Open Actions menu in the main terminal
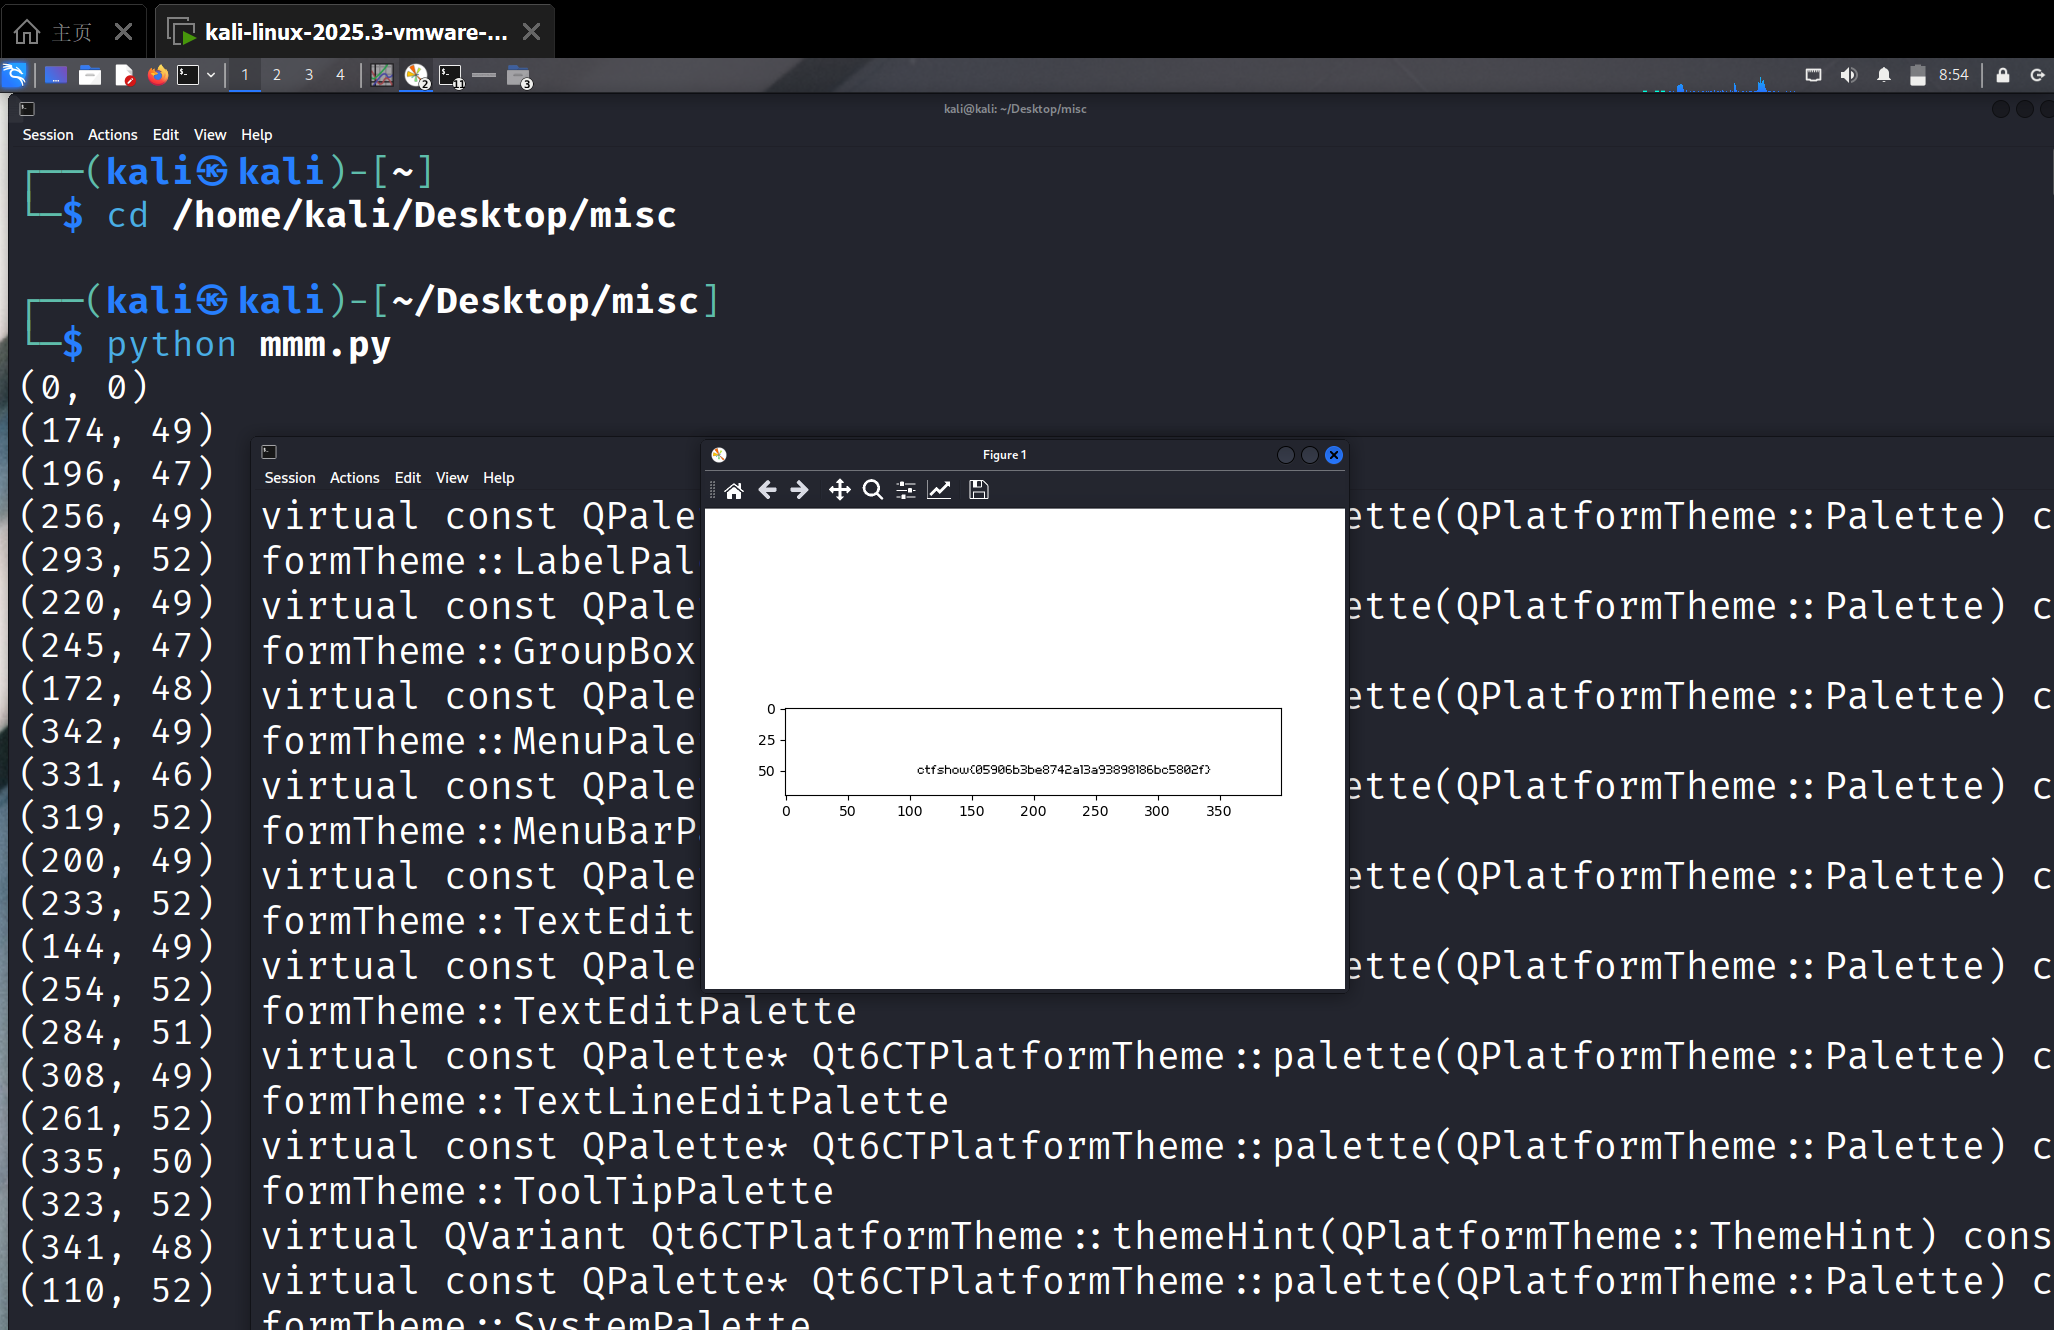2054x1330 pixels. 113,135
